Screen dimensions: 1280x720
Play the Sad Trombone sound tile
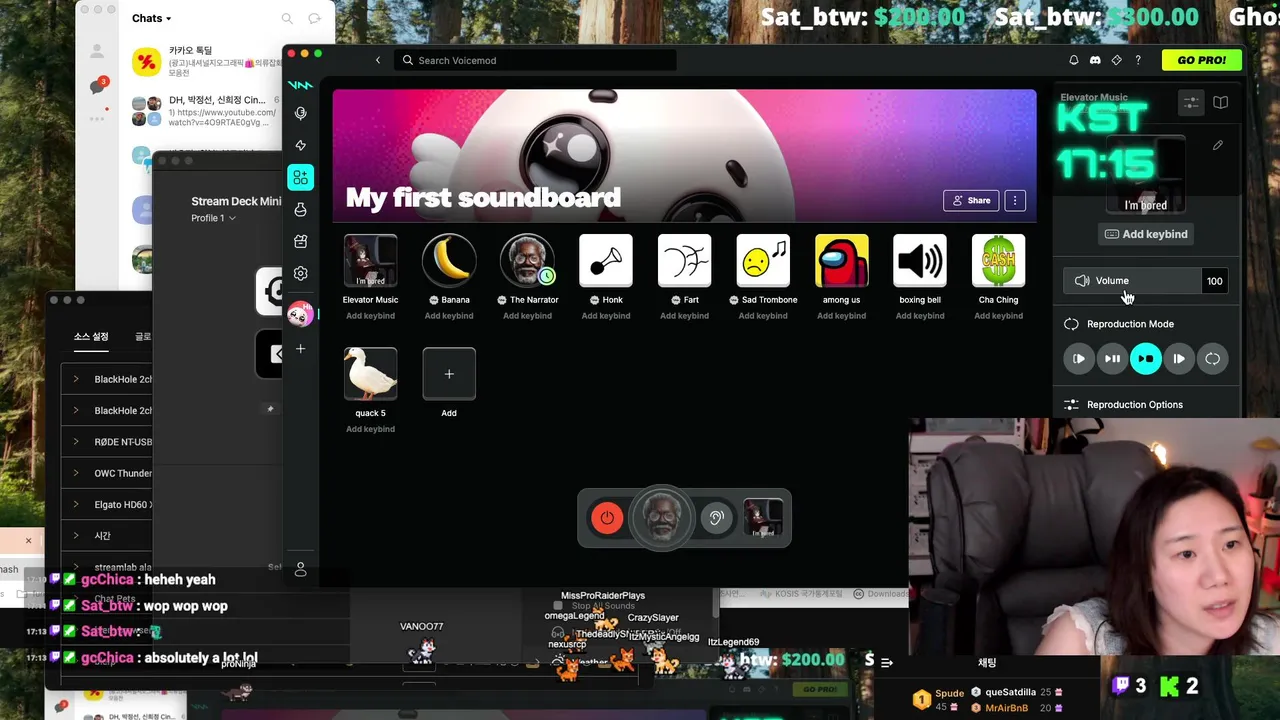tap(763, 261)
